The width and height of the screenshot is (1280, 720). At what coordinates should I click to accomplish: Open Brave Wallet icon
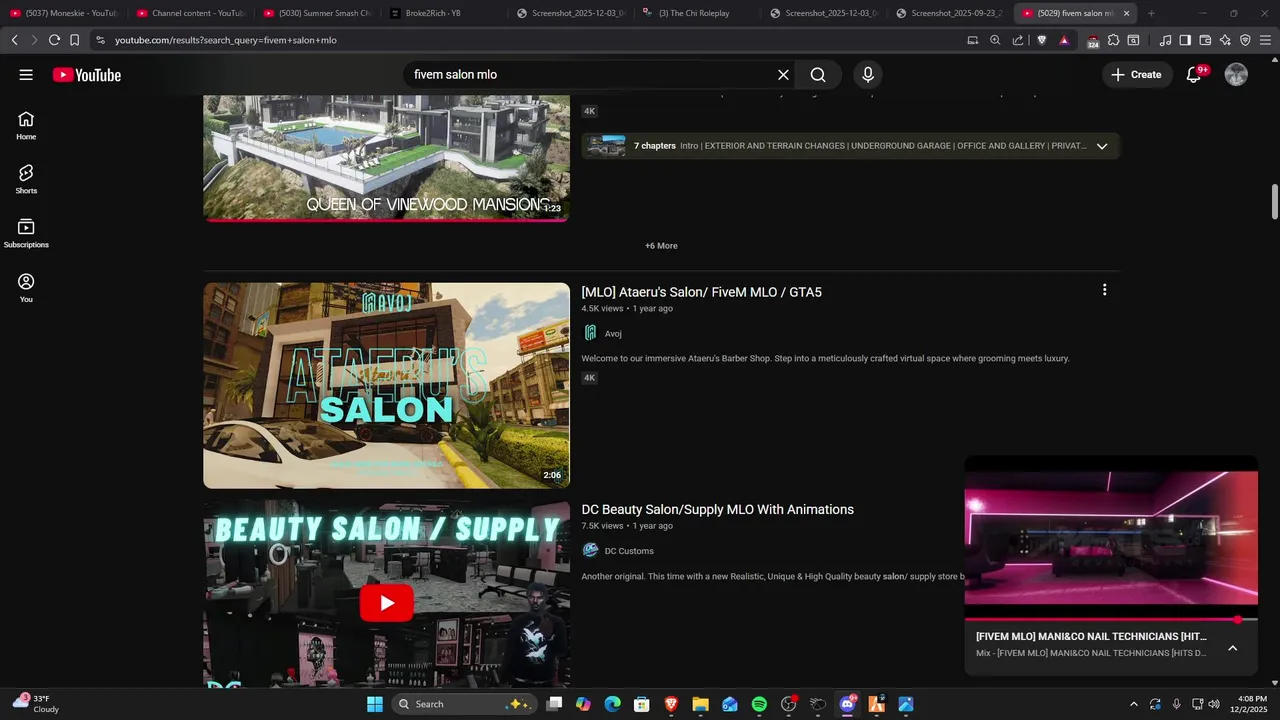[1205, 40]
